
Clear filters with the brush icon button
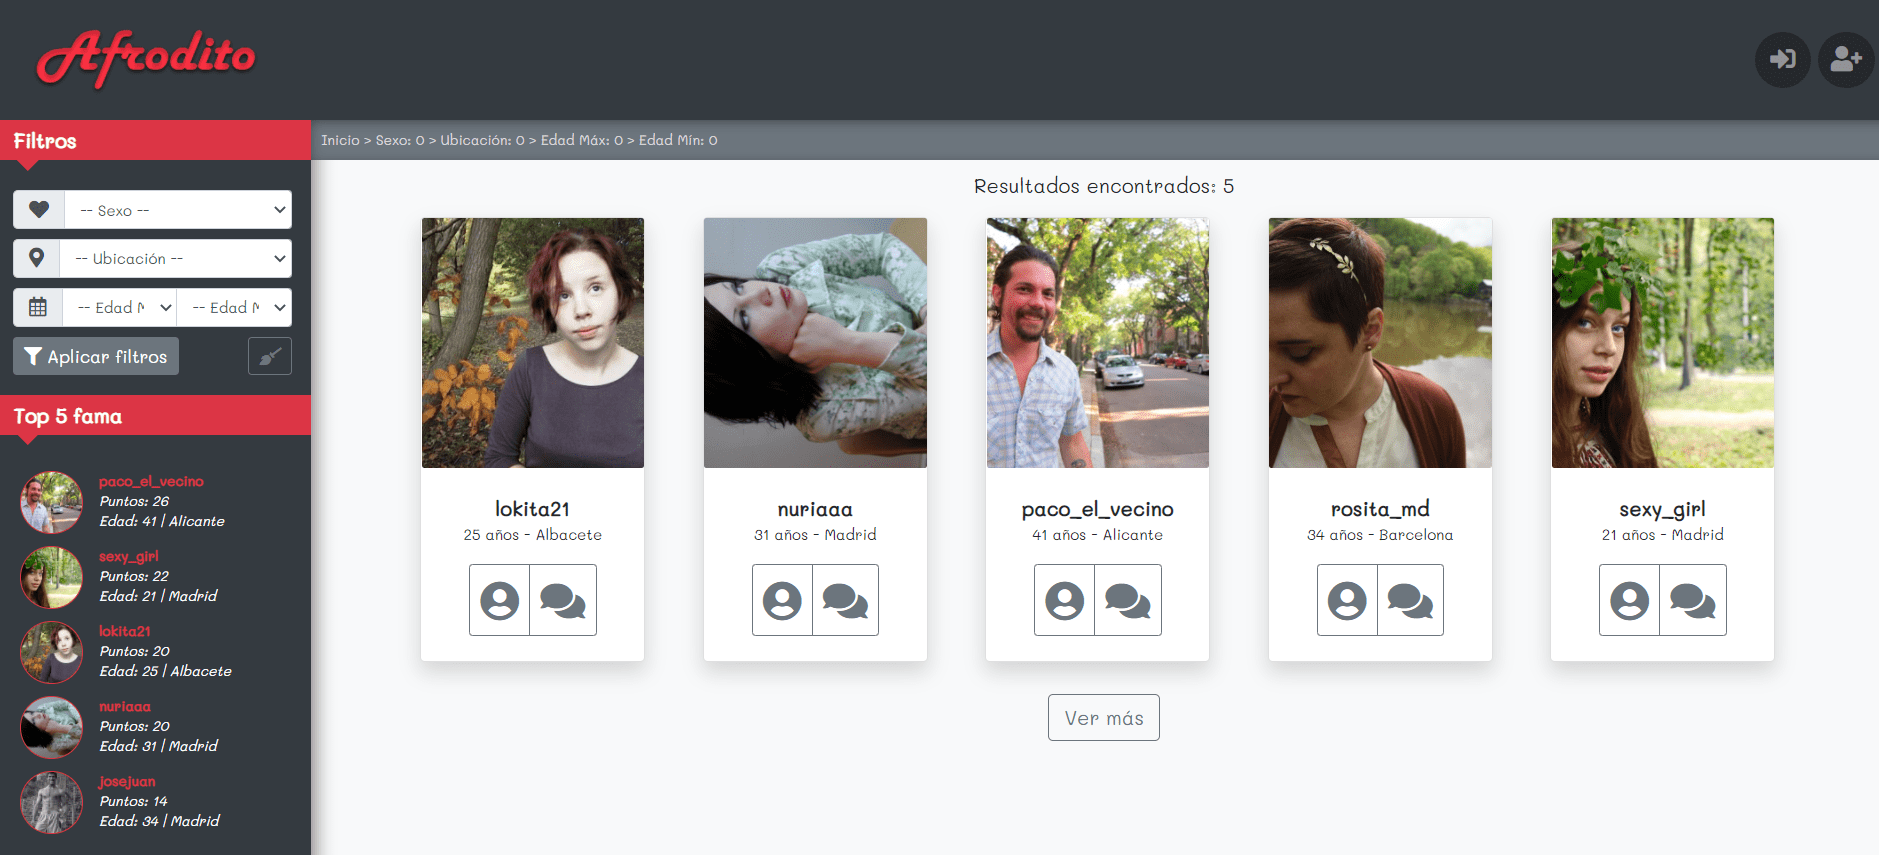click(x=270, y=356)
